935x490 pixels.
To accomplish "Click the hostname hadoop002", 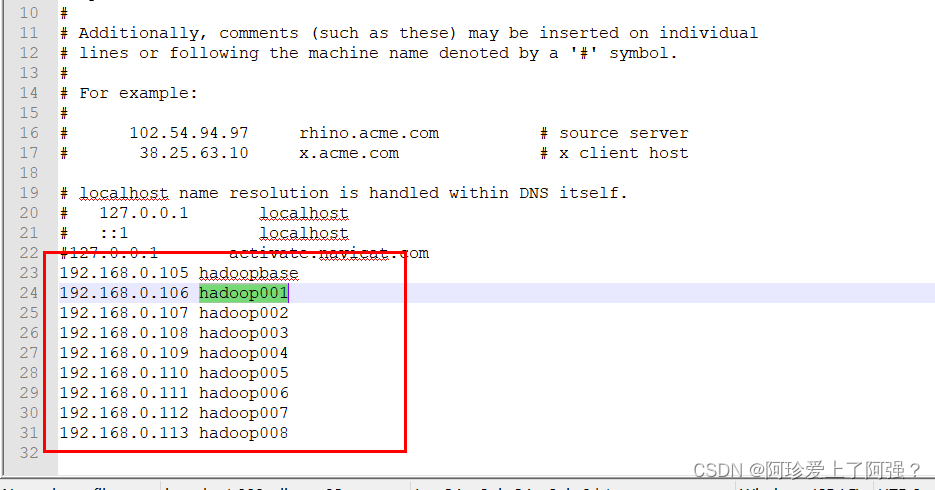I will pyautogui.click(x=244, y=313).
